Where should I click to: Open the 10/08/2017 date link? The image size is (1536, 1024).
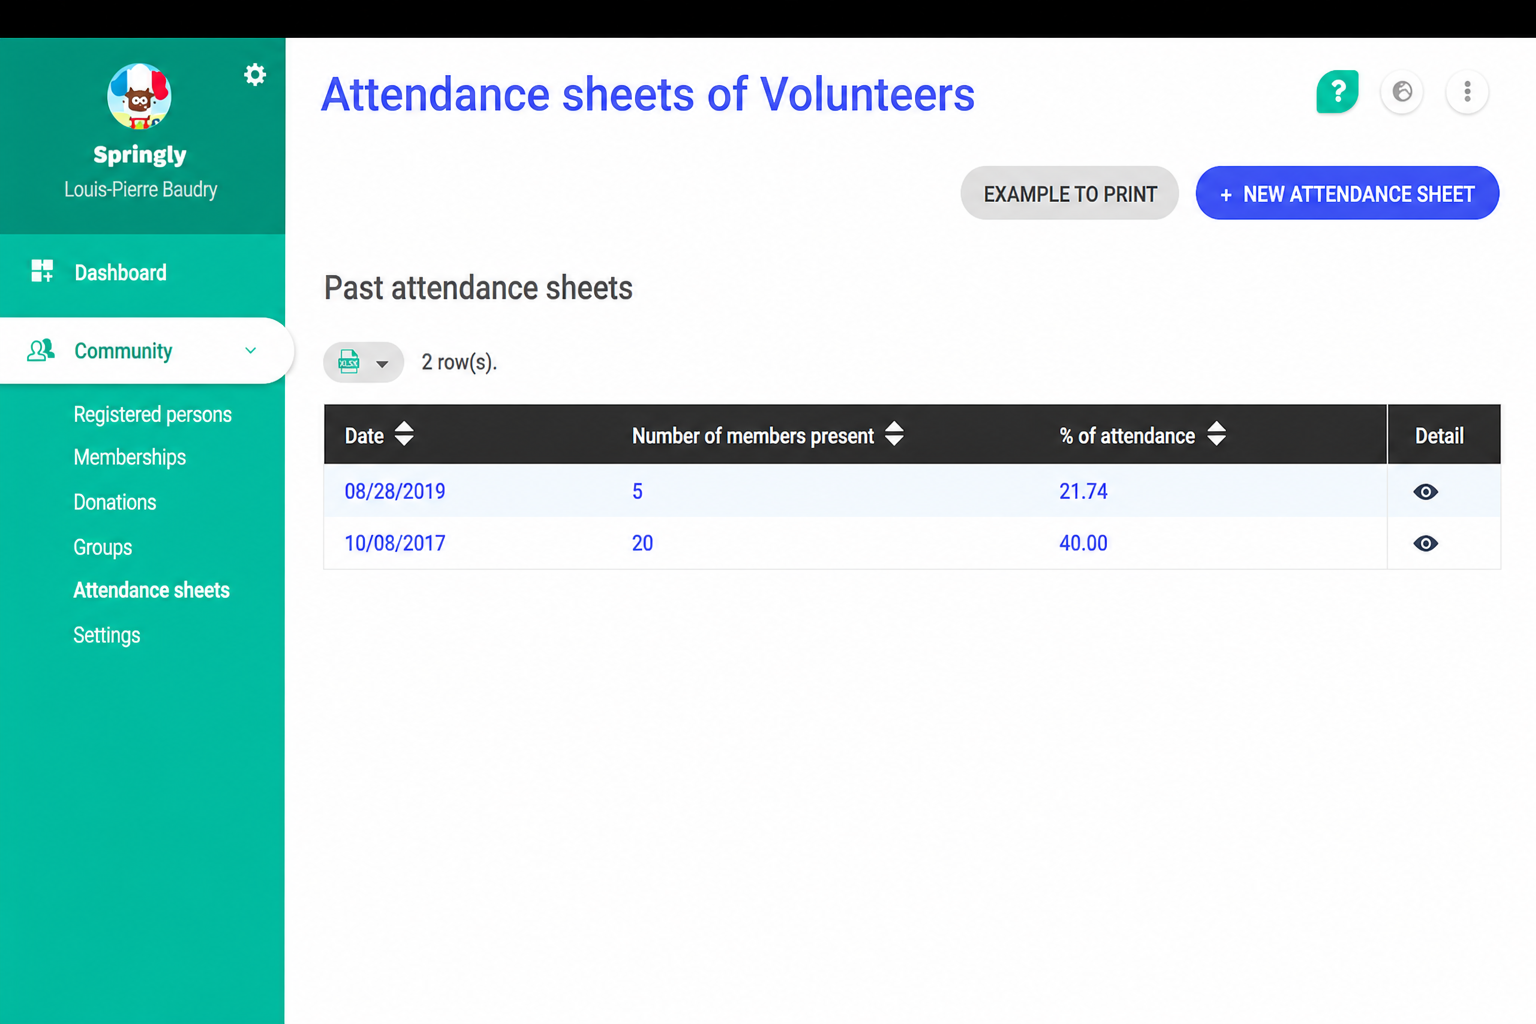pos(395,543)
